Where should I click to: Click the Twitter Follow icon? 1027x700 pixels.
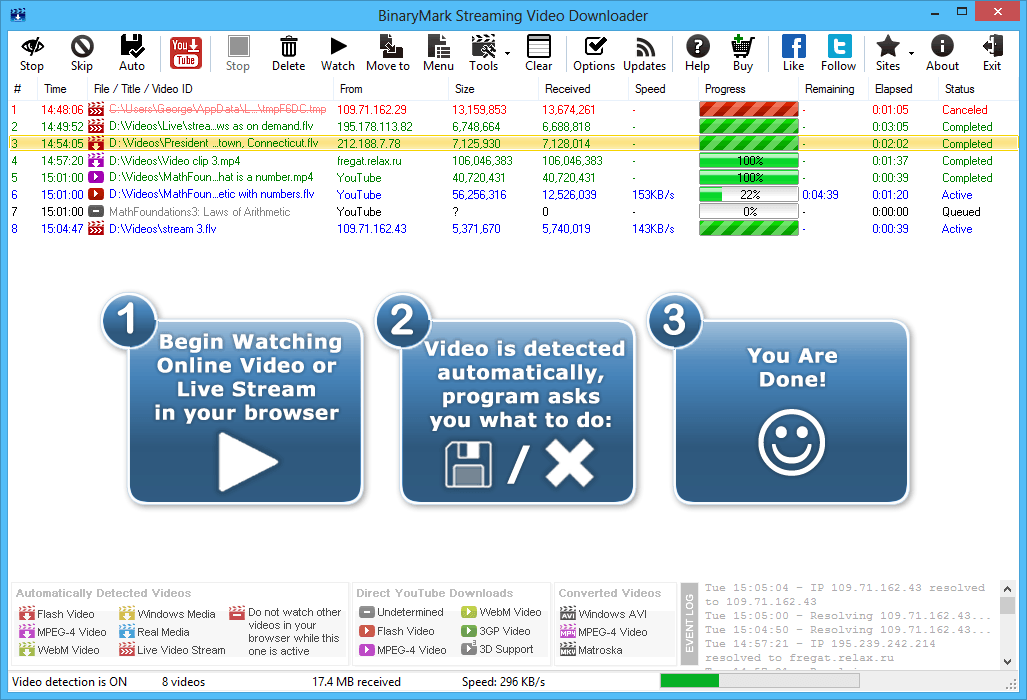coord(839,46)
